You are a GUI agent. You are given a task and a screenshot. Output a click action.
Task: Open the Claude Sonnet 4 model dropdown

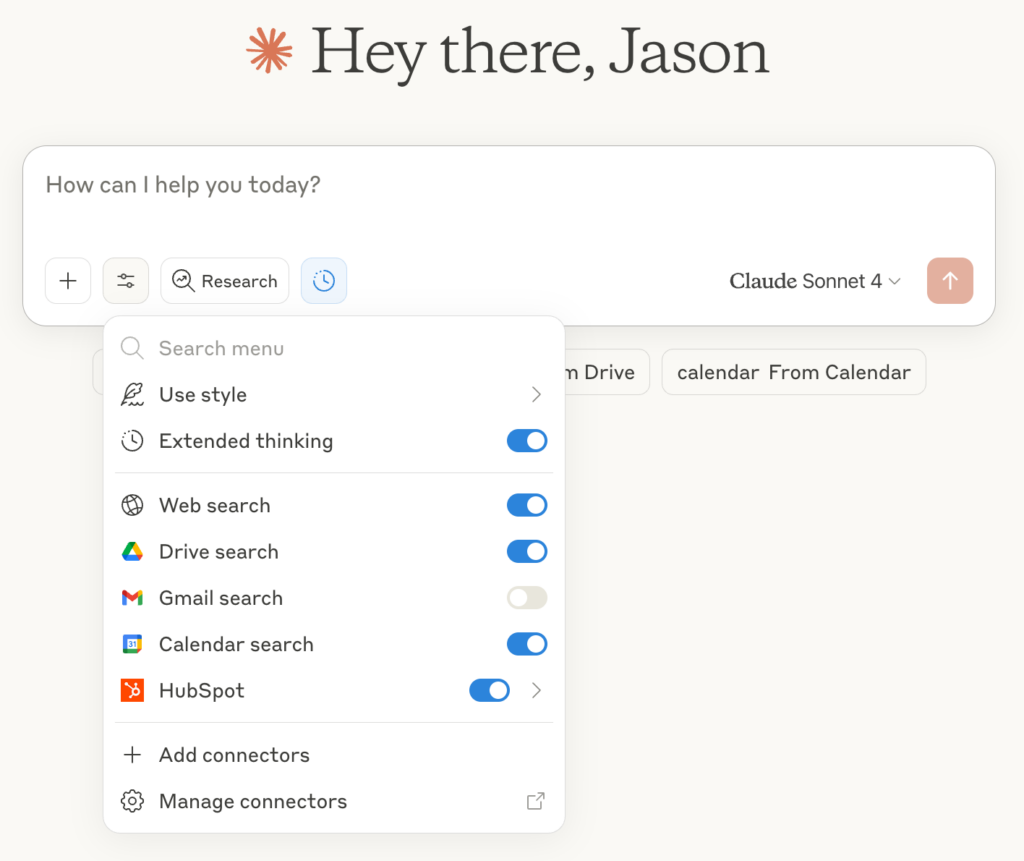click(815, 281)
